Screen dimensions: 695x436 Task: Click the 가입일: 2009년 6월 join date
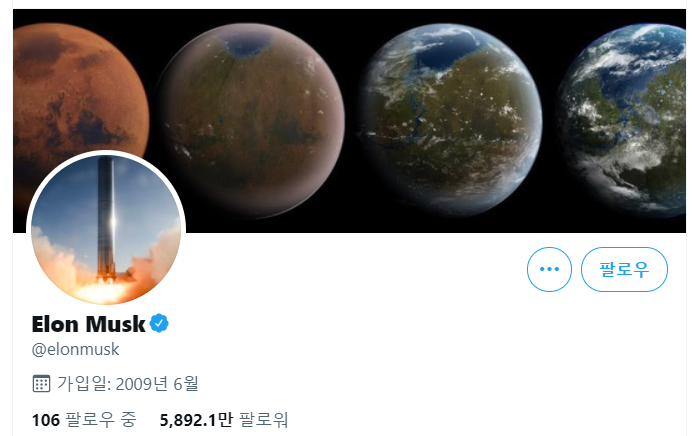(x=128, y=384)
